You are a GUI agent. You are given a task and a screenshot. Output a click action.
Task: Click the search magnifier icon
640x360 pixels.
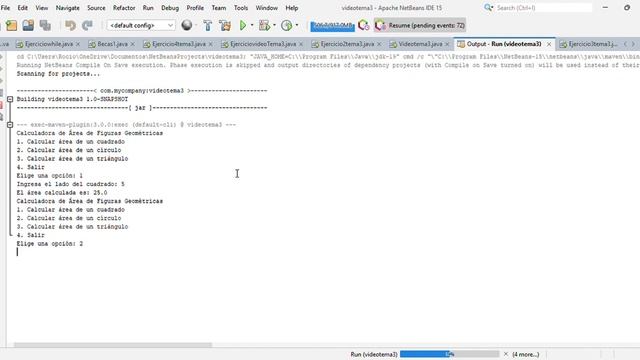pyautogui.click(x=488, y=7)
